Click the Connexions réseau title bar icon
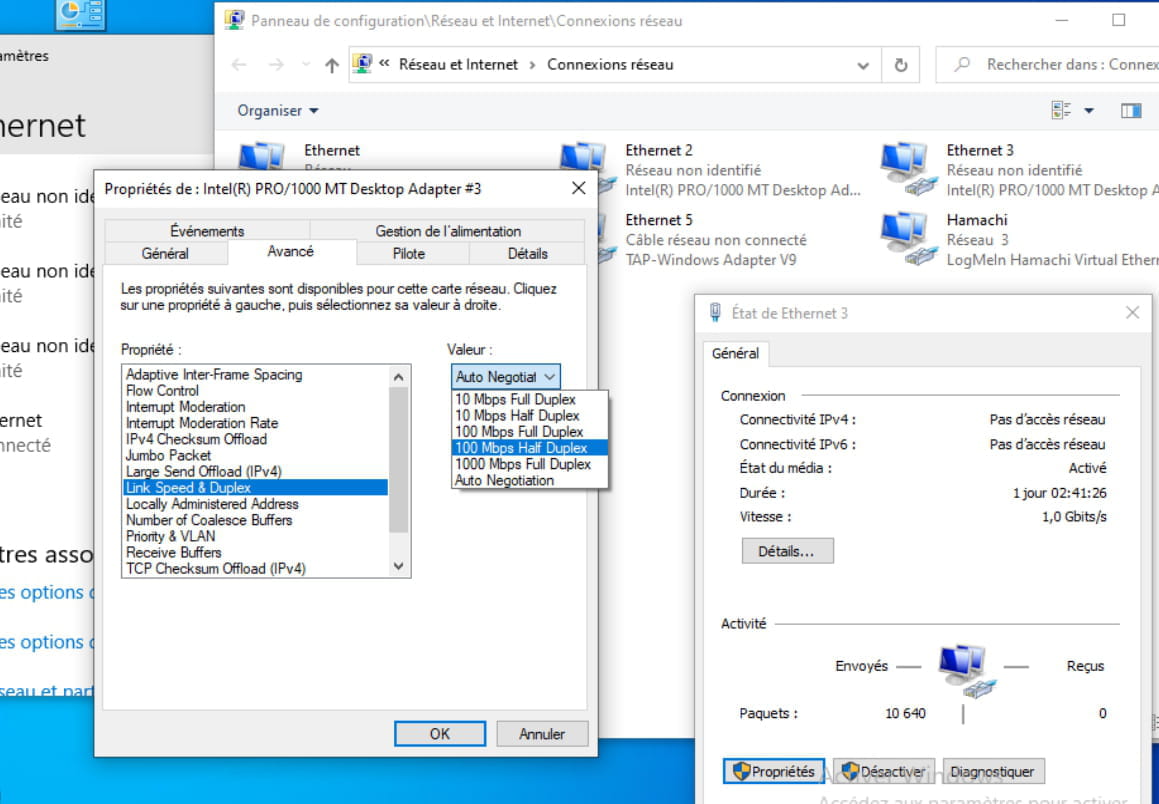The image size is (1159, 804). coord(234,20)
